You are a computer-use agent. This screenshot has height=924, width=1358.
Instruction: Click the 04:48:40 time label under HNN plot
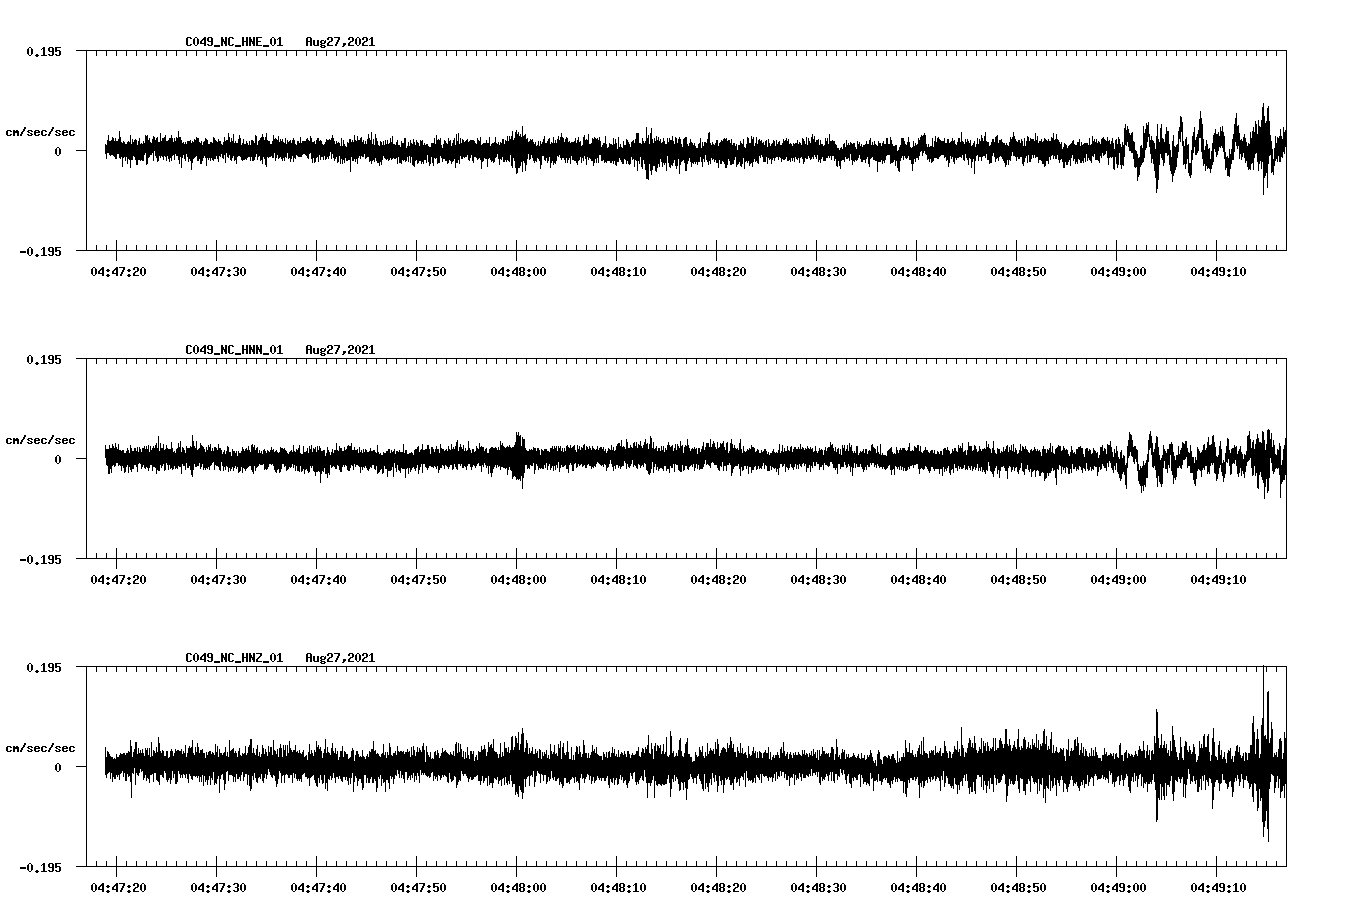[x=918, y=579]
